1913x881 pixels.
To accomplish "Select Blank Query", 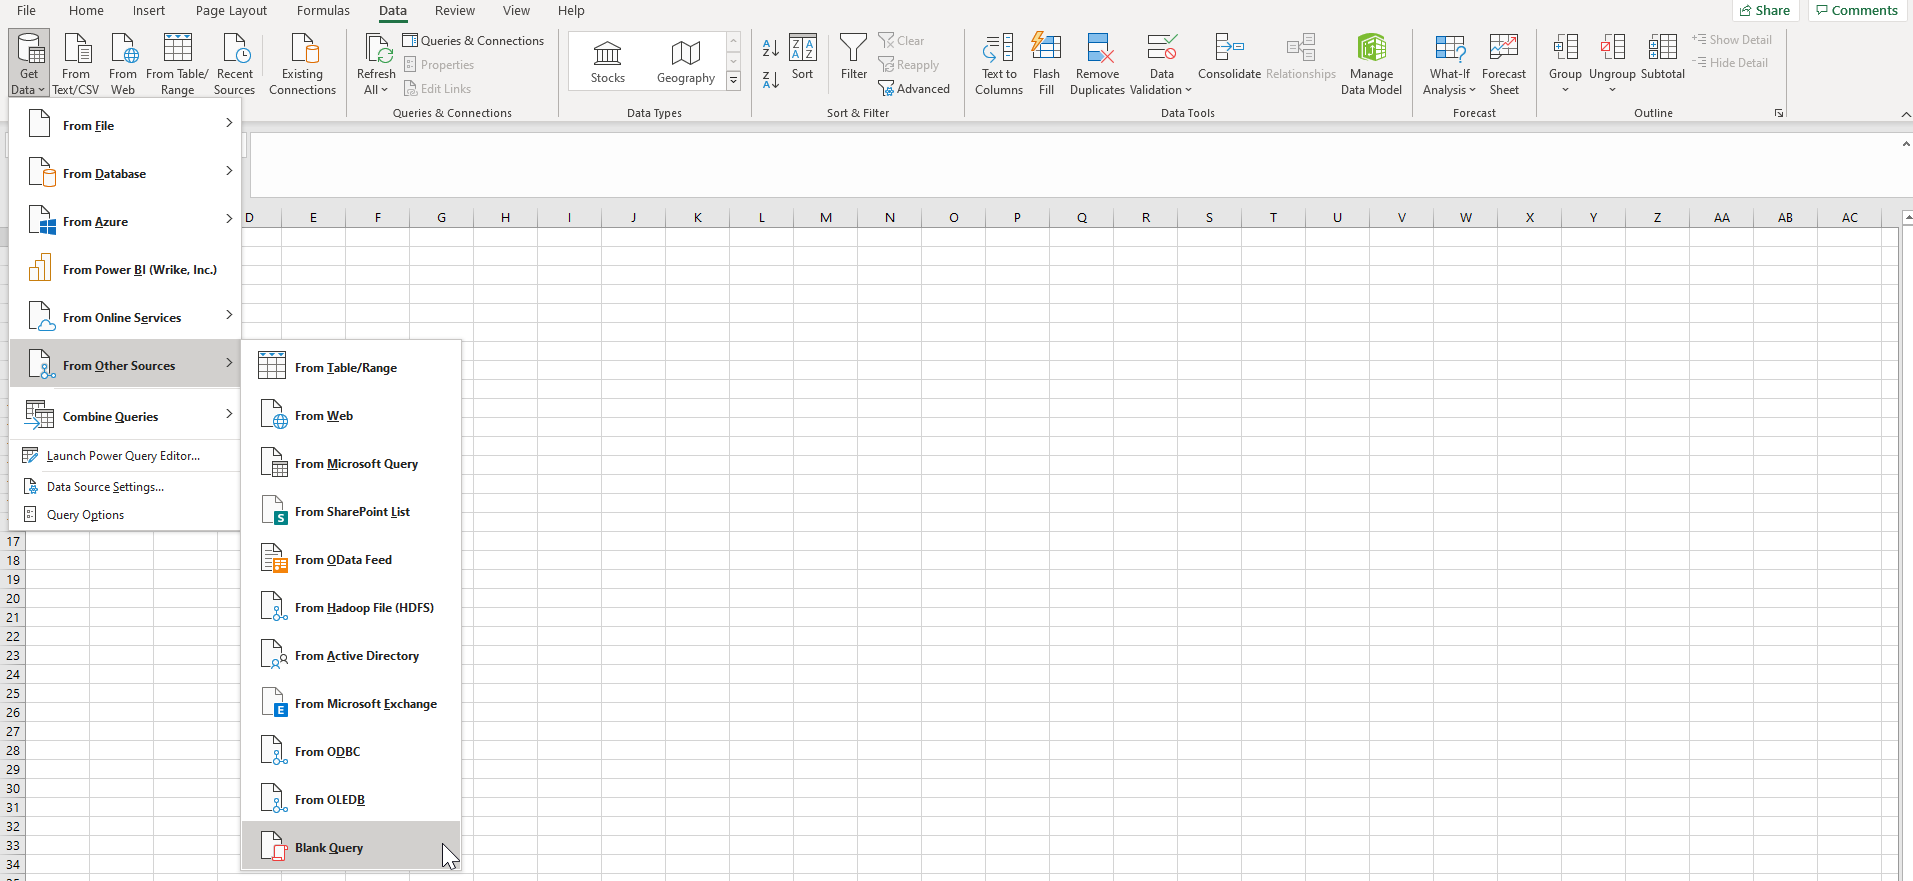I will pyautogui.click(x=351, y=847).
